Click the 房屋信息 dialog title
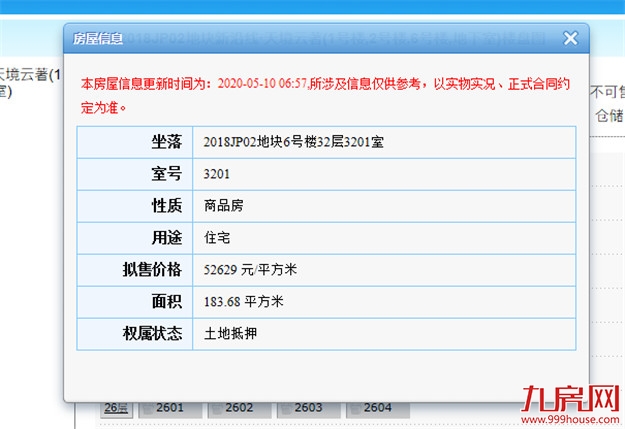Viewport: 625px width, 429px height. pyautogui.click(x=98, y=39)
